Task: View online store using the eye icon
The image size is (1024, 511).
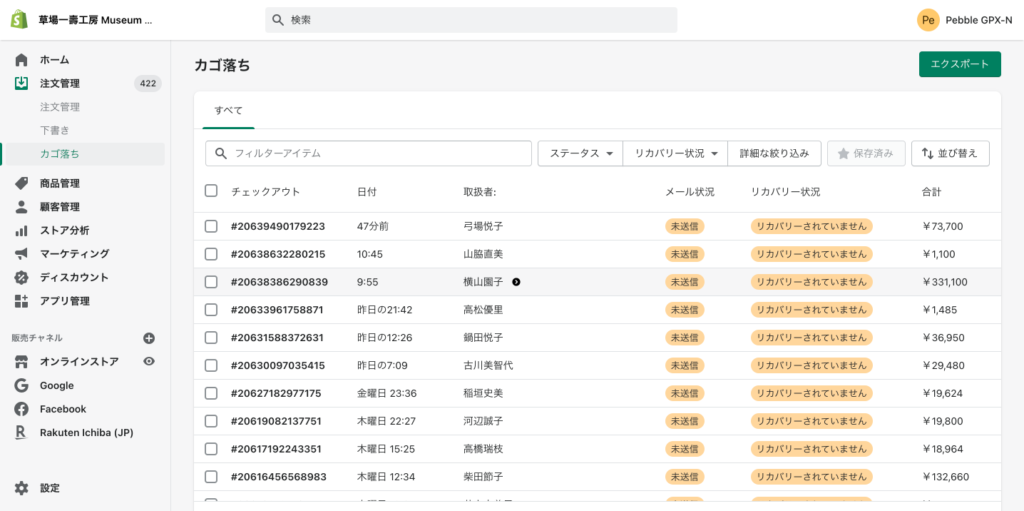Action: coord(149,361)
